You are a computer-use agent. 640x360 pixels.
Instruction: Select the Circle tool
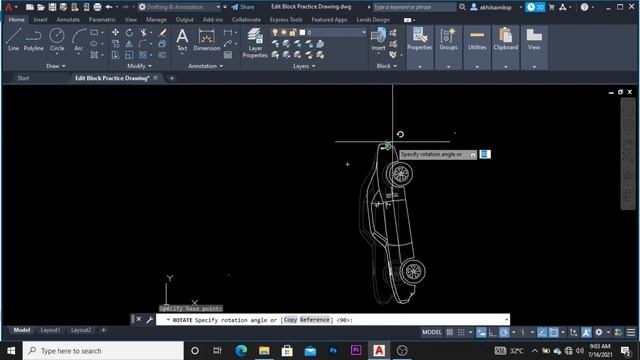tap(57, 40)
